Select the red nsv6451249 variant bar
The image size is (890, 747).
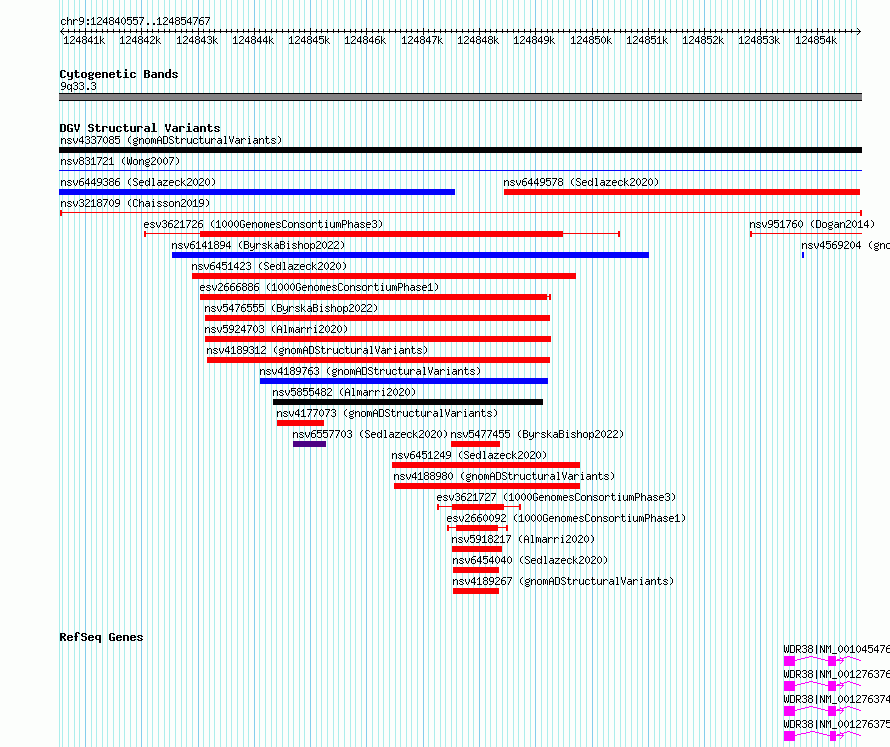(x=486, y=465)
